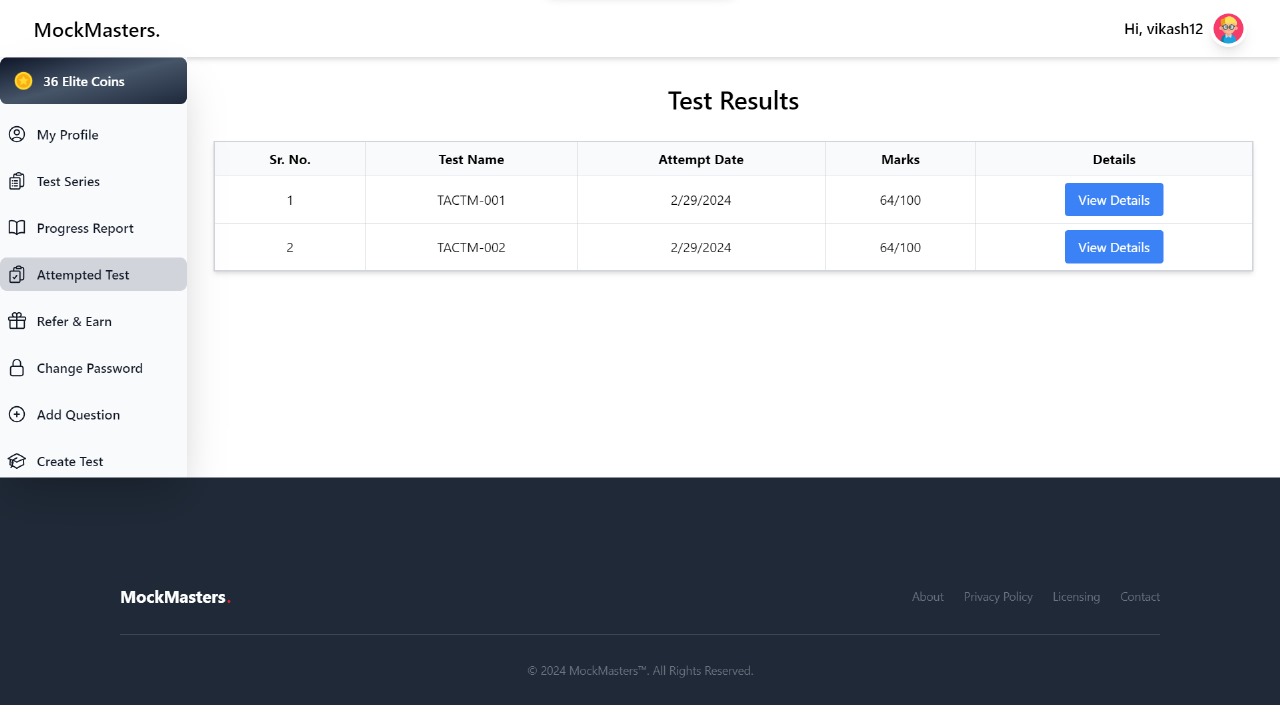Image resolution: width=1280 pixels, height=720 pixels.
Task: Click the My Profile user icon
Action: tap(17, 134)
